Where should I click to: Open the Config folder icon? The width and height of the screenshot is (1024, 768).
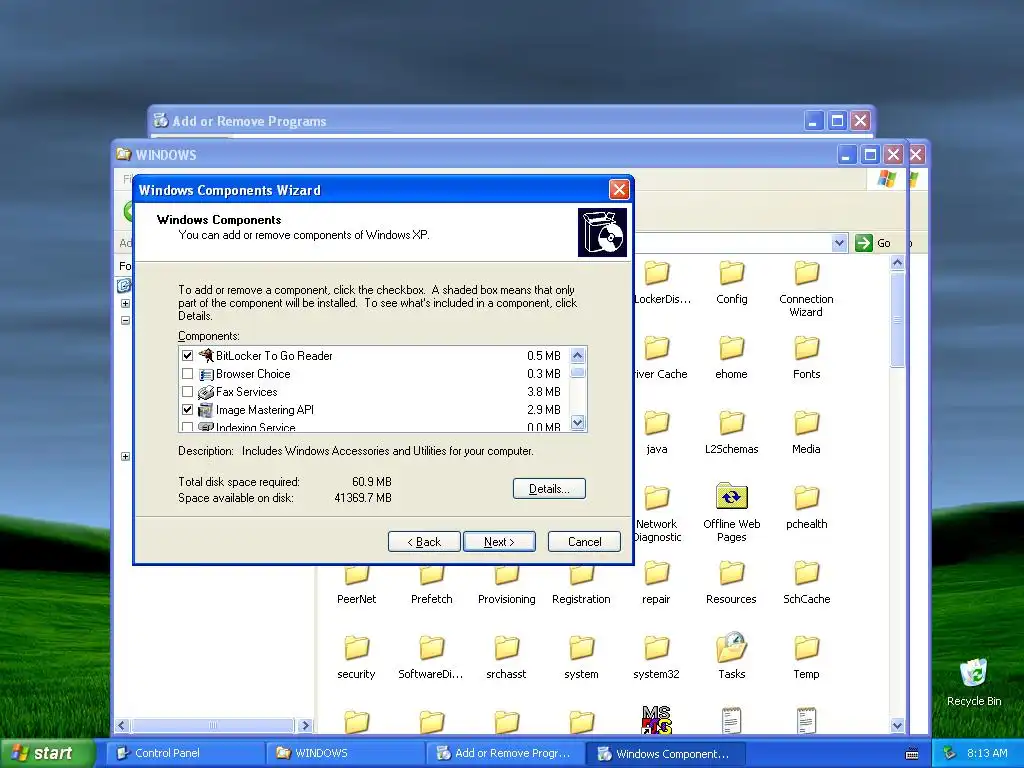(x=731, y=274)
